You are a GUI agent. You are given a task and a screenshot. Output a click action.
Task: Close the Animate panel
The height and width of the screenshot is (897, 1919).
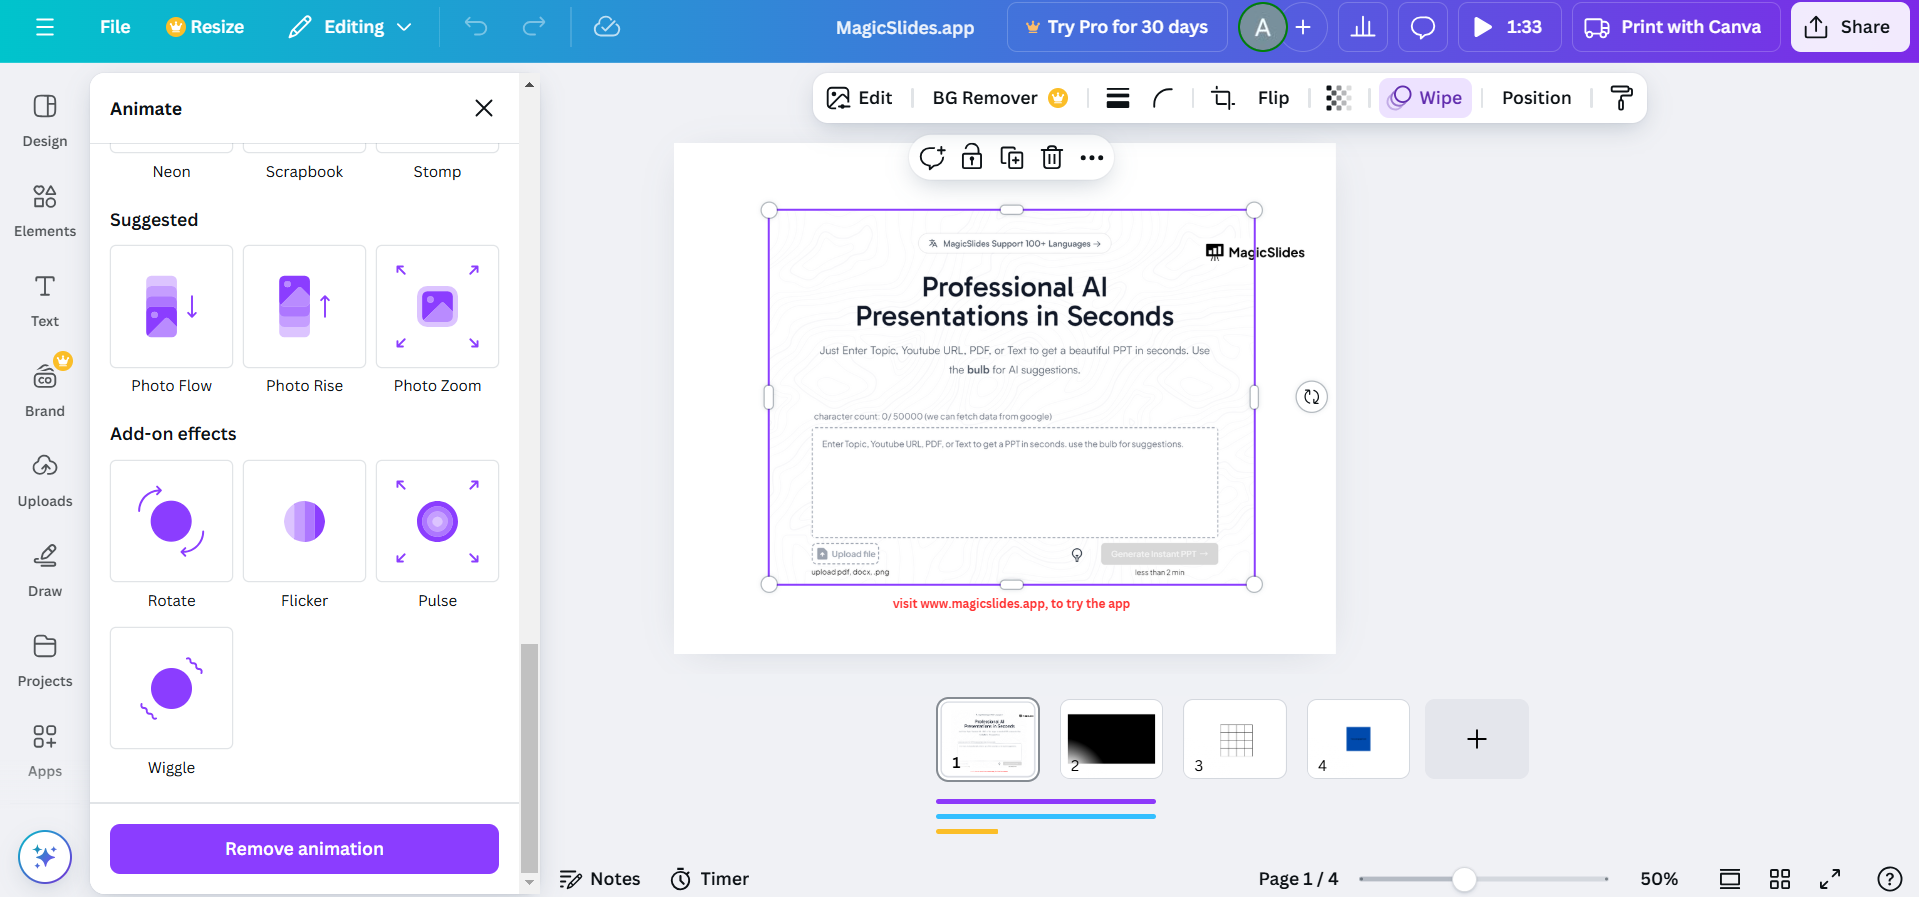tap(484, 108)
